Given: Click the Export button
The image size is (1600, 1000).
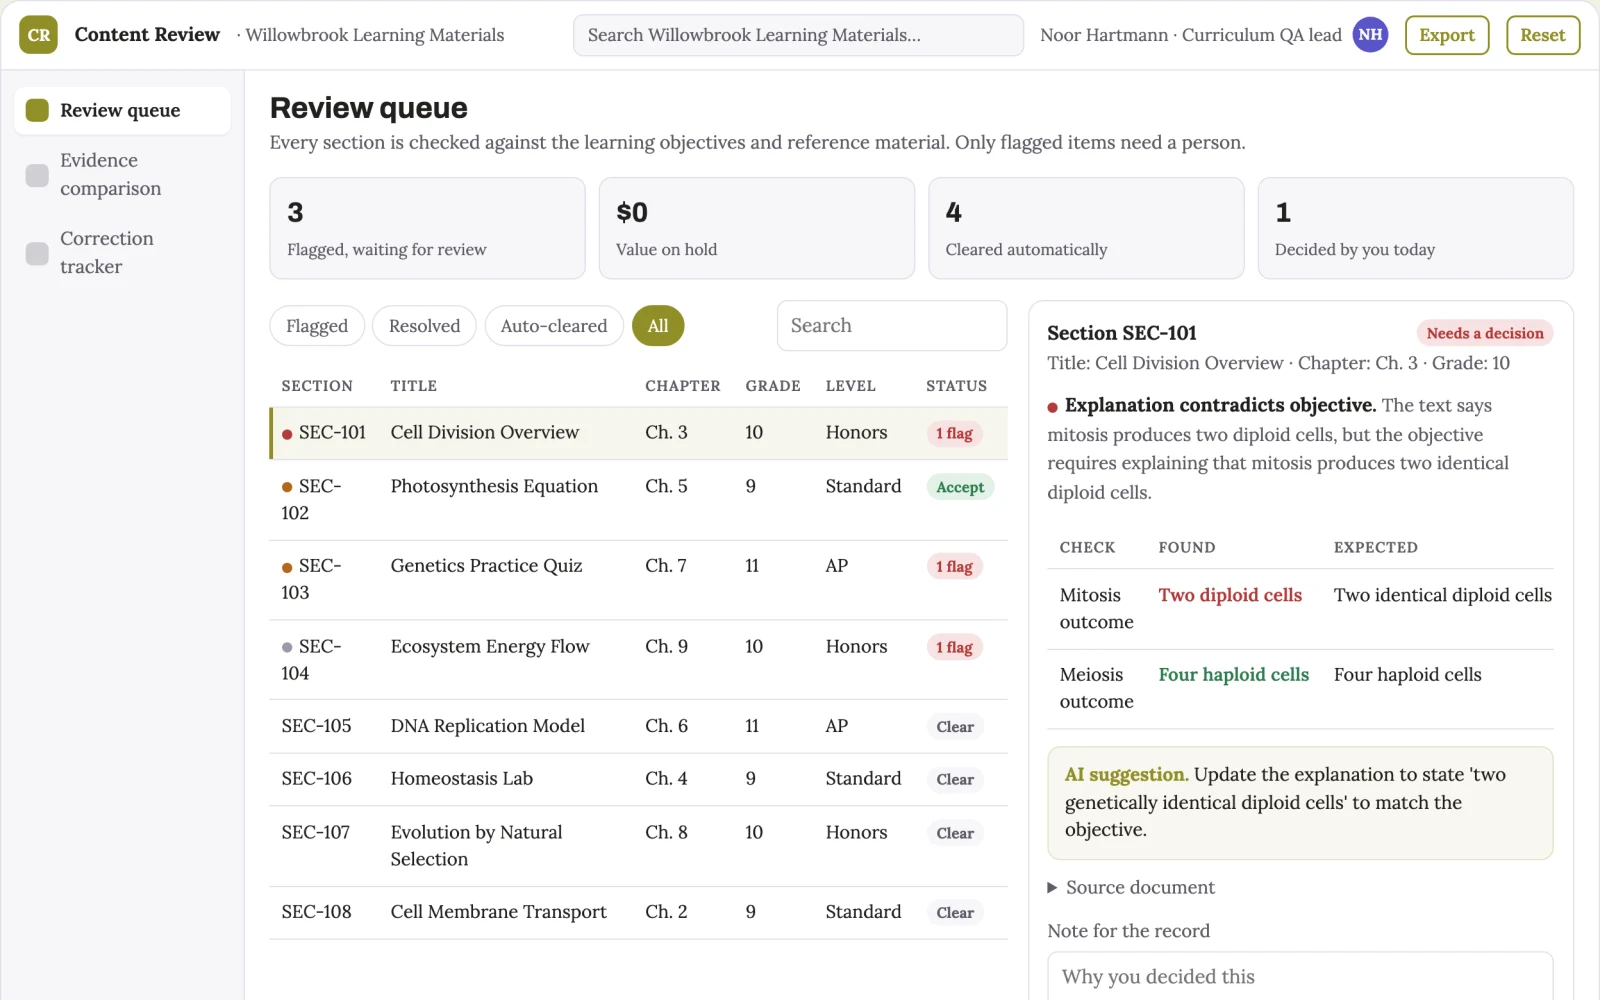Looking at the screenshot, I should (x=1447, y=35).
